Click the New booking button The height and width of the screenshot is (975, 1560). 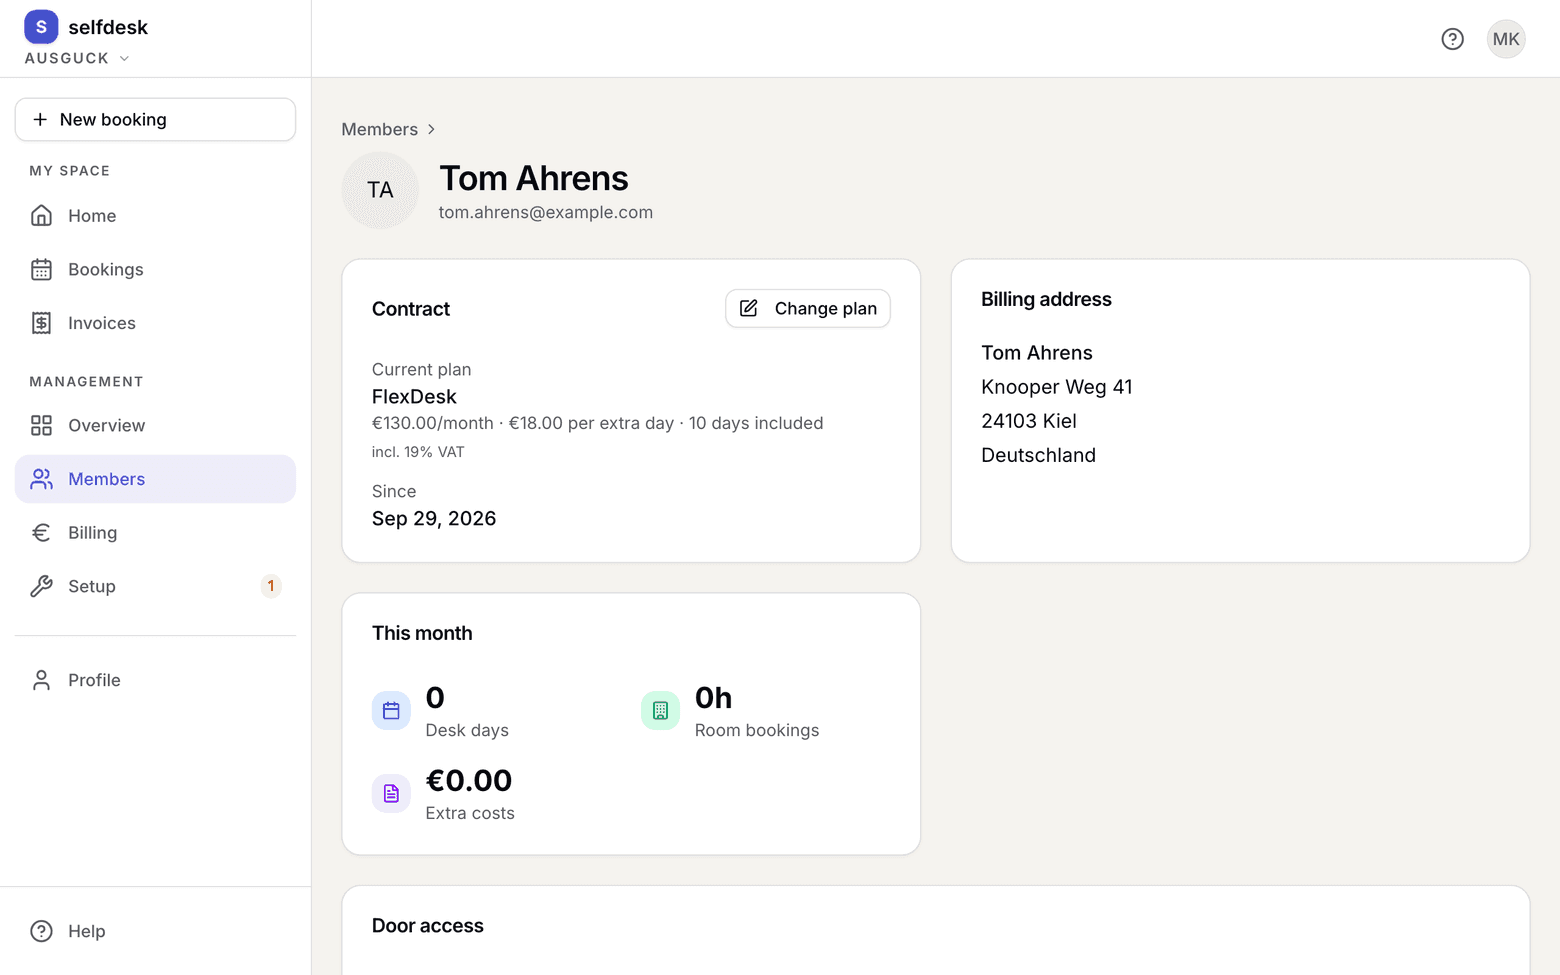tap(155, 119)
